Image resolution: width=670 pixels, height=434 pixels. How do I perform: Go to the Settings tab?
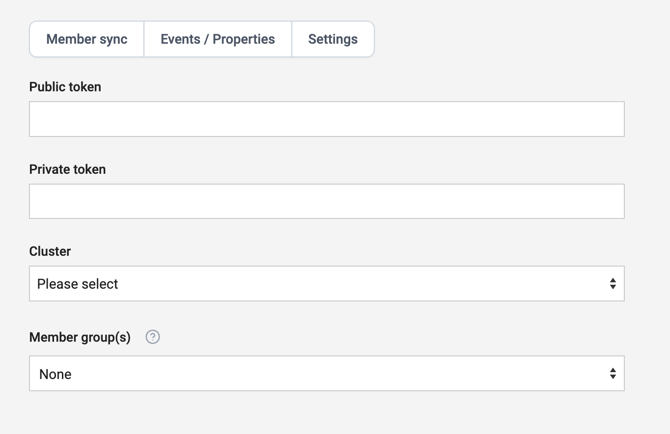point(333,39)
